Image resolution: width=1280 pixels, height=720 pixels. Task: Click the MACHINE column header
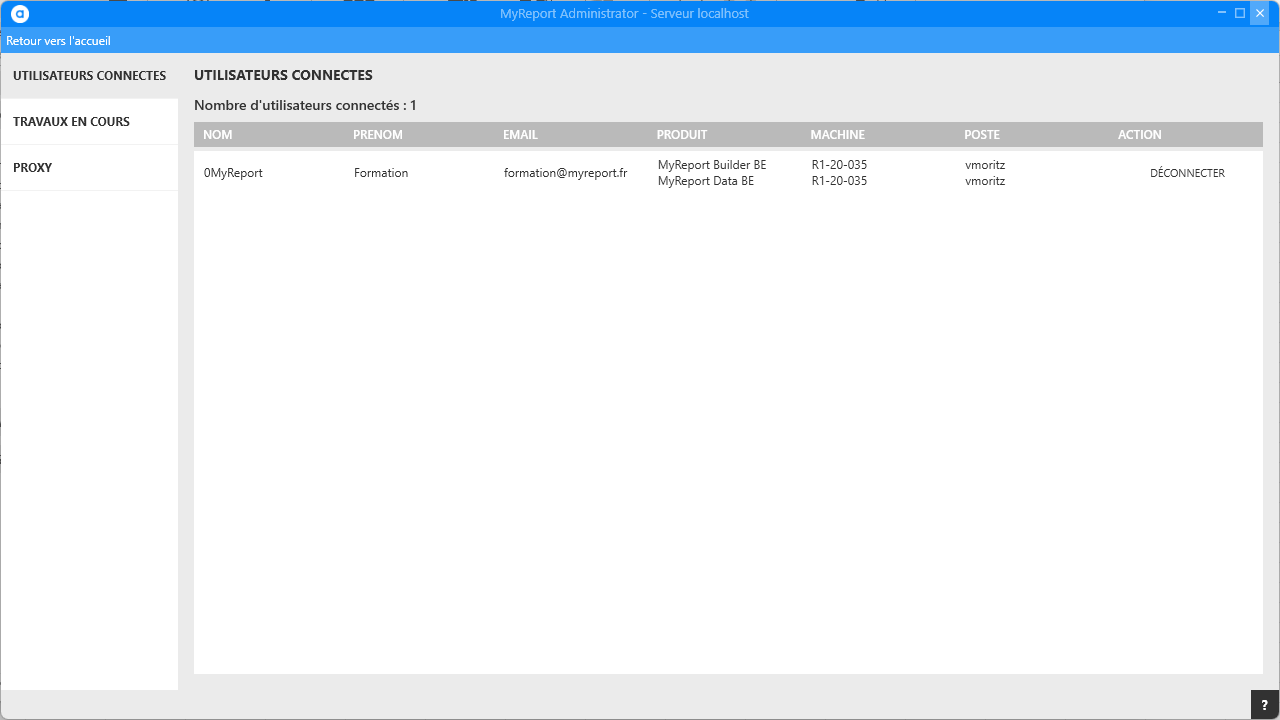tap(837, 135)
